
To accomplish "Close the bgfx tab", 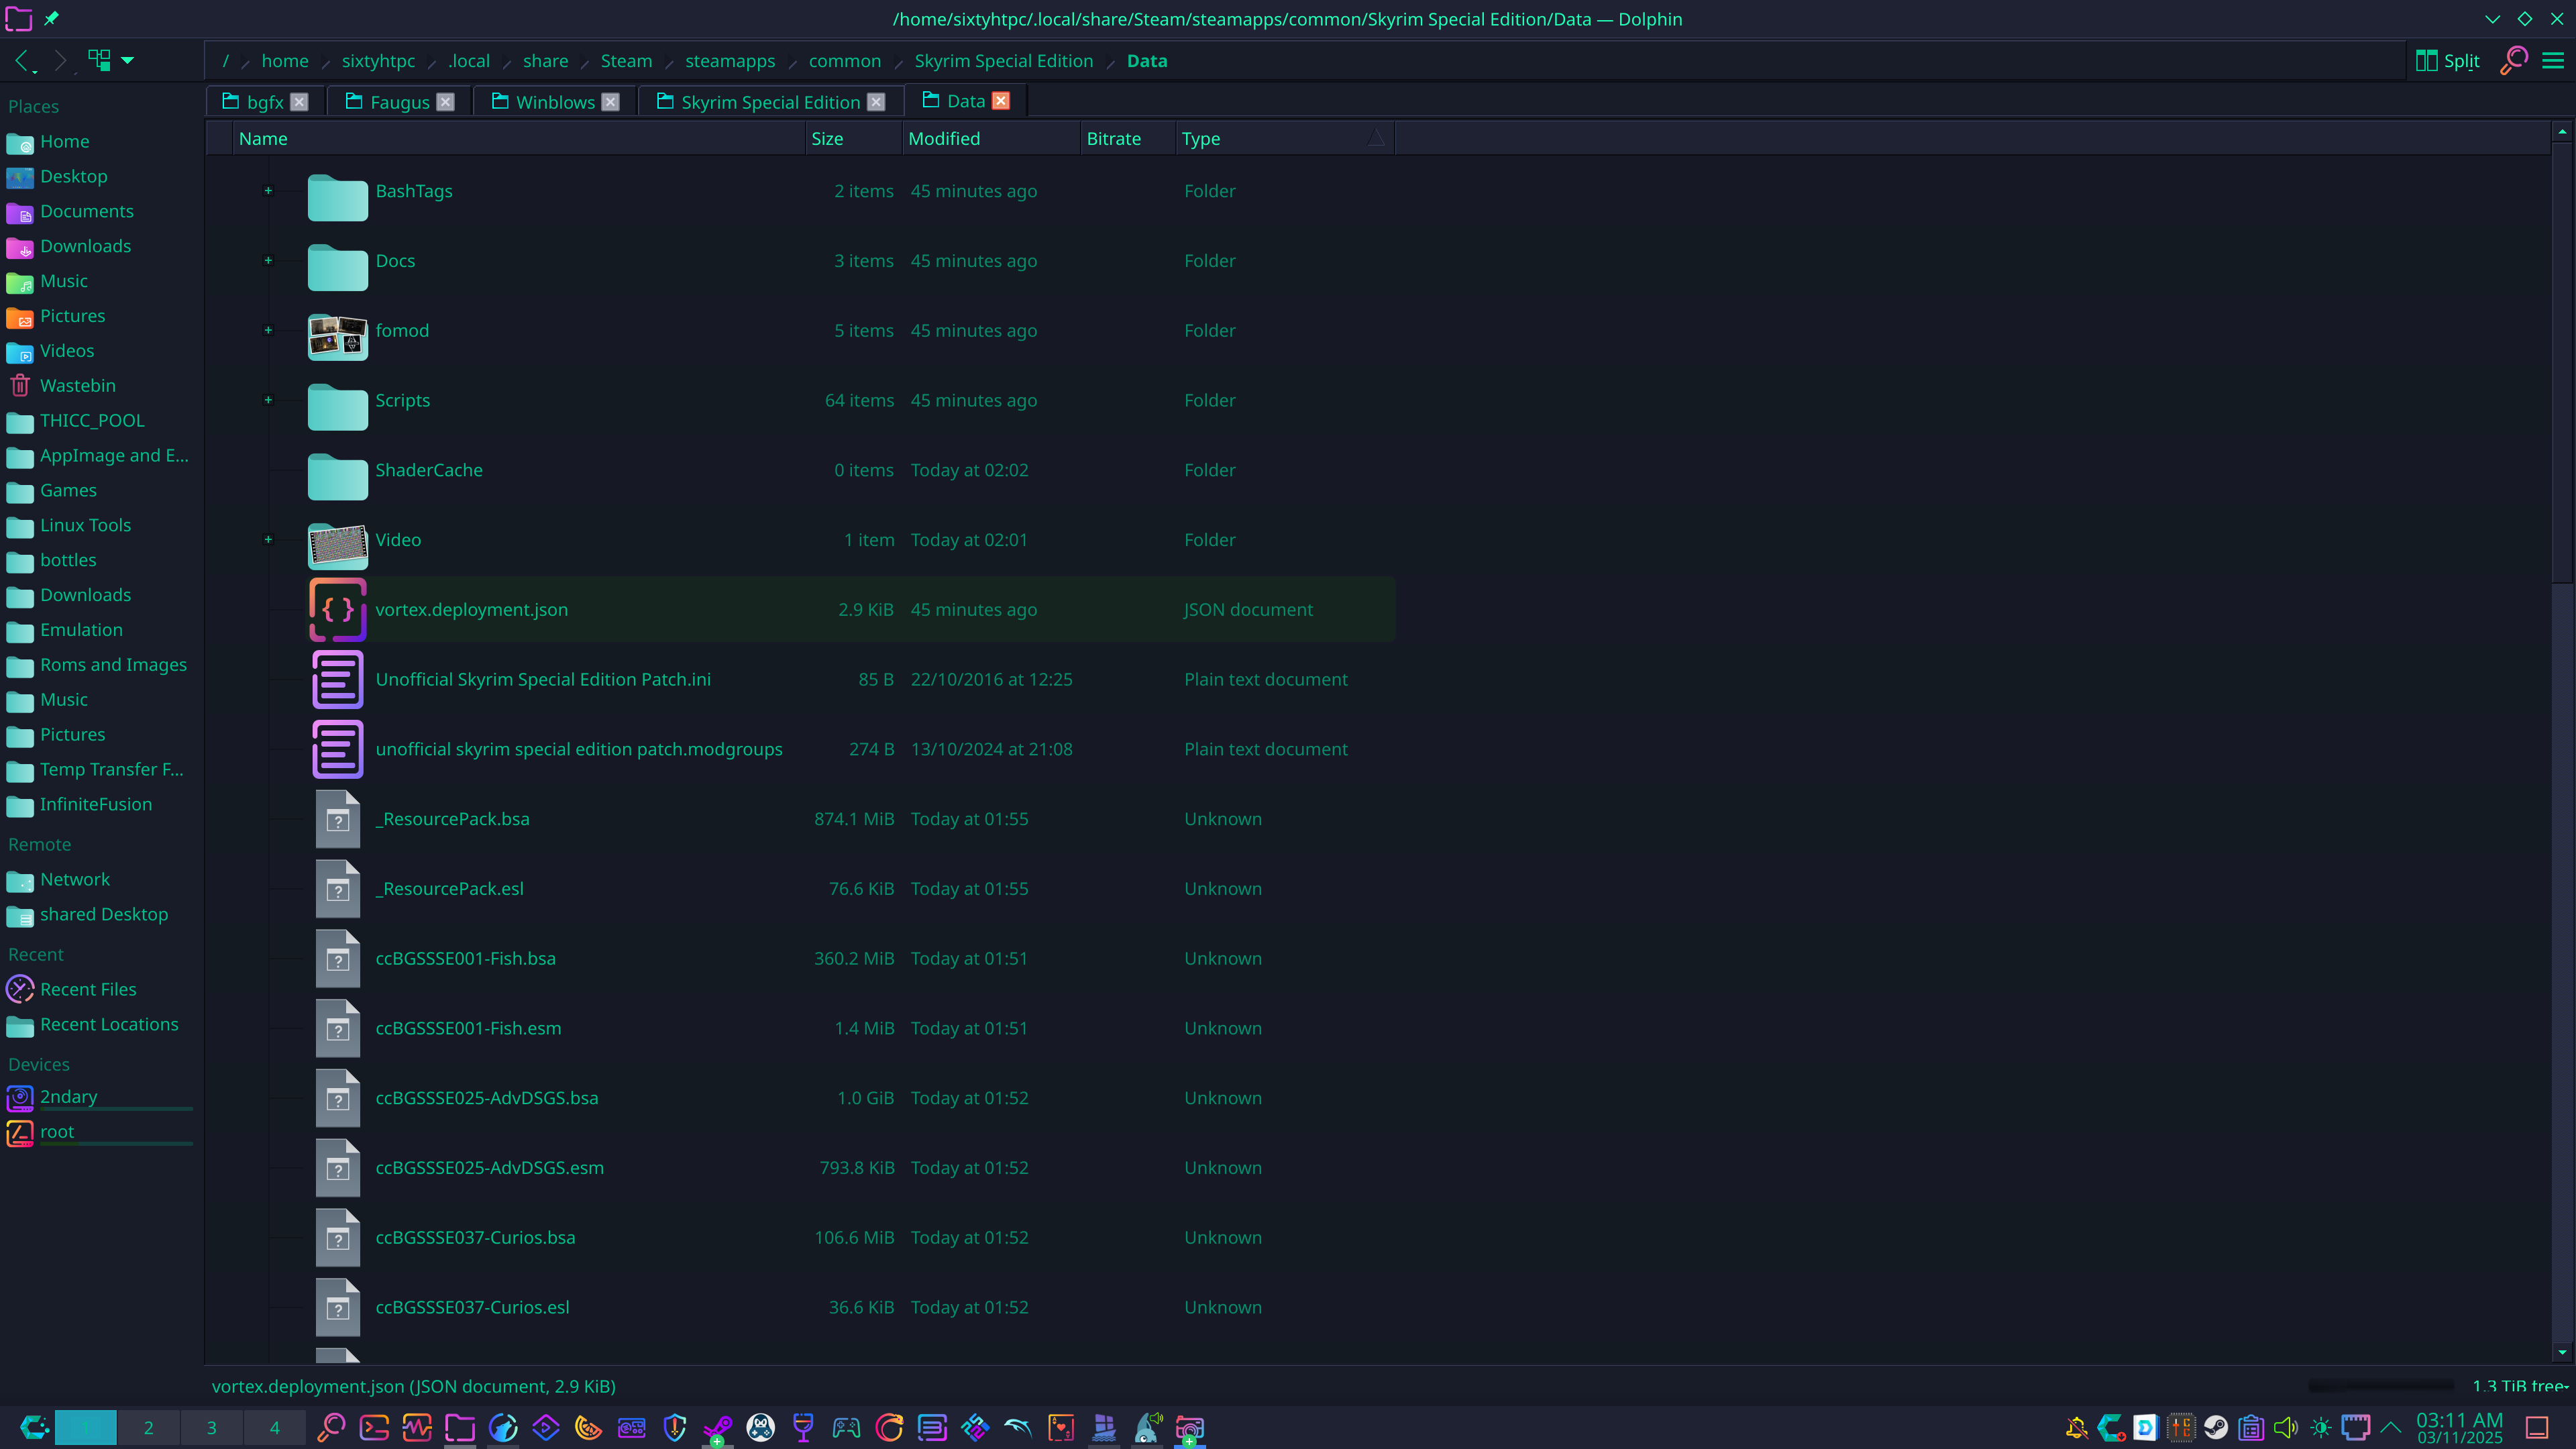I will click(x=299, y=102).
